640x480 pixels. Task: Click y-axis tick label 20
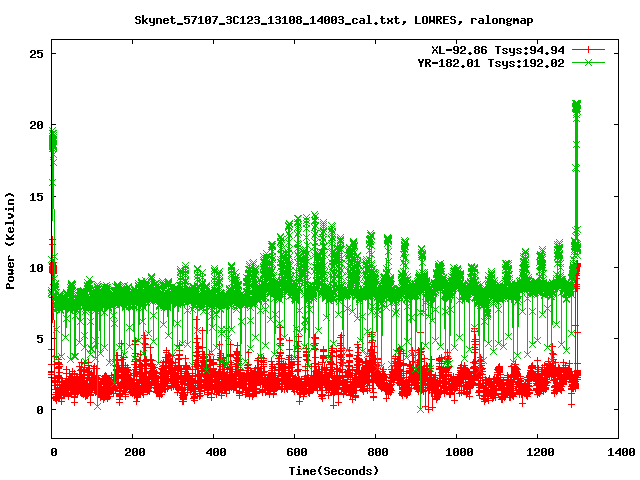(36, 125)
